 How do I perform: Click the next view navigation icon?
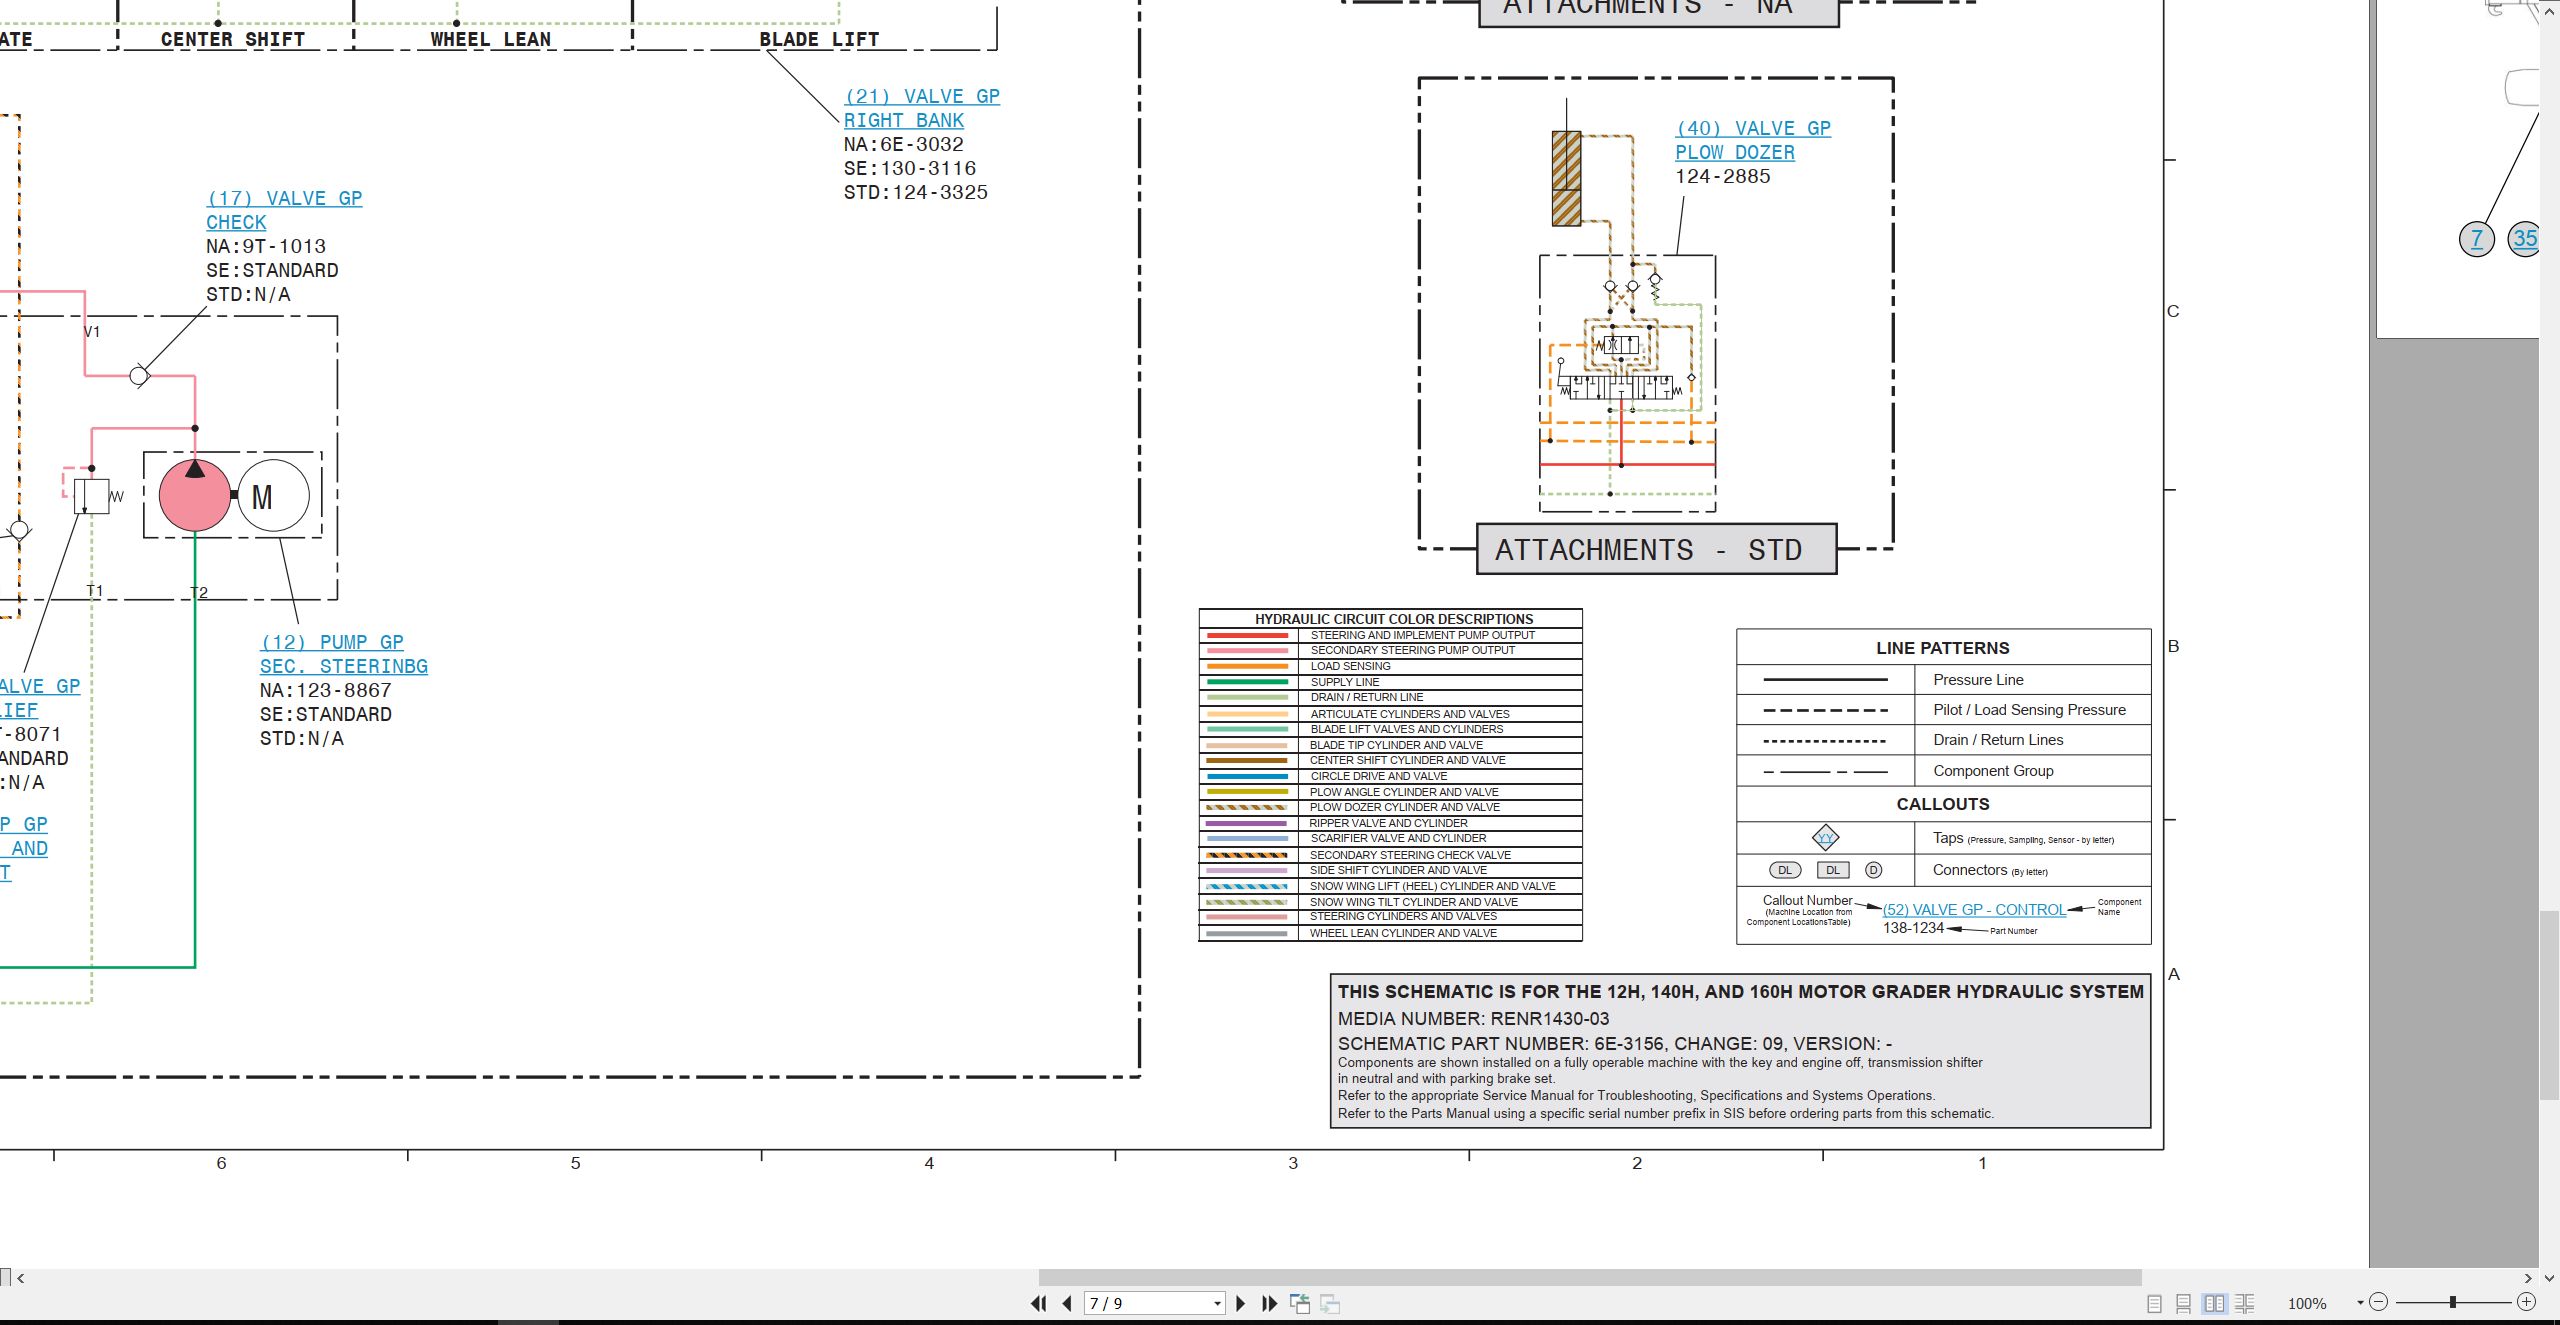1330,1303
